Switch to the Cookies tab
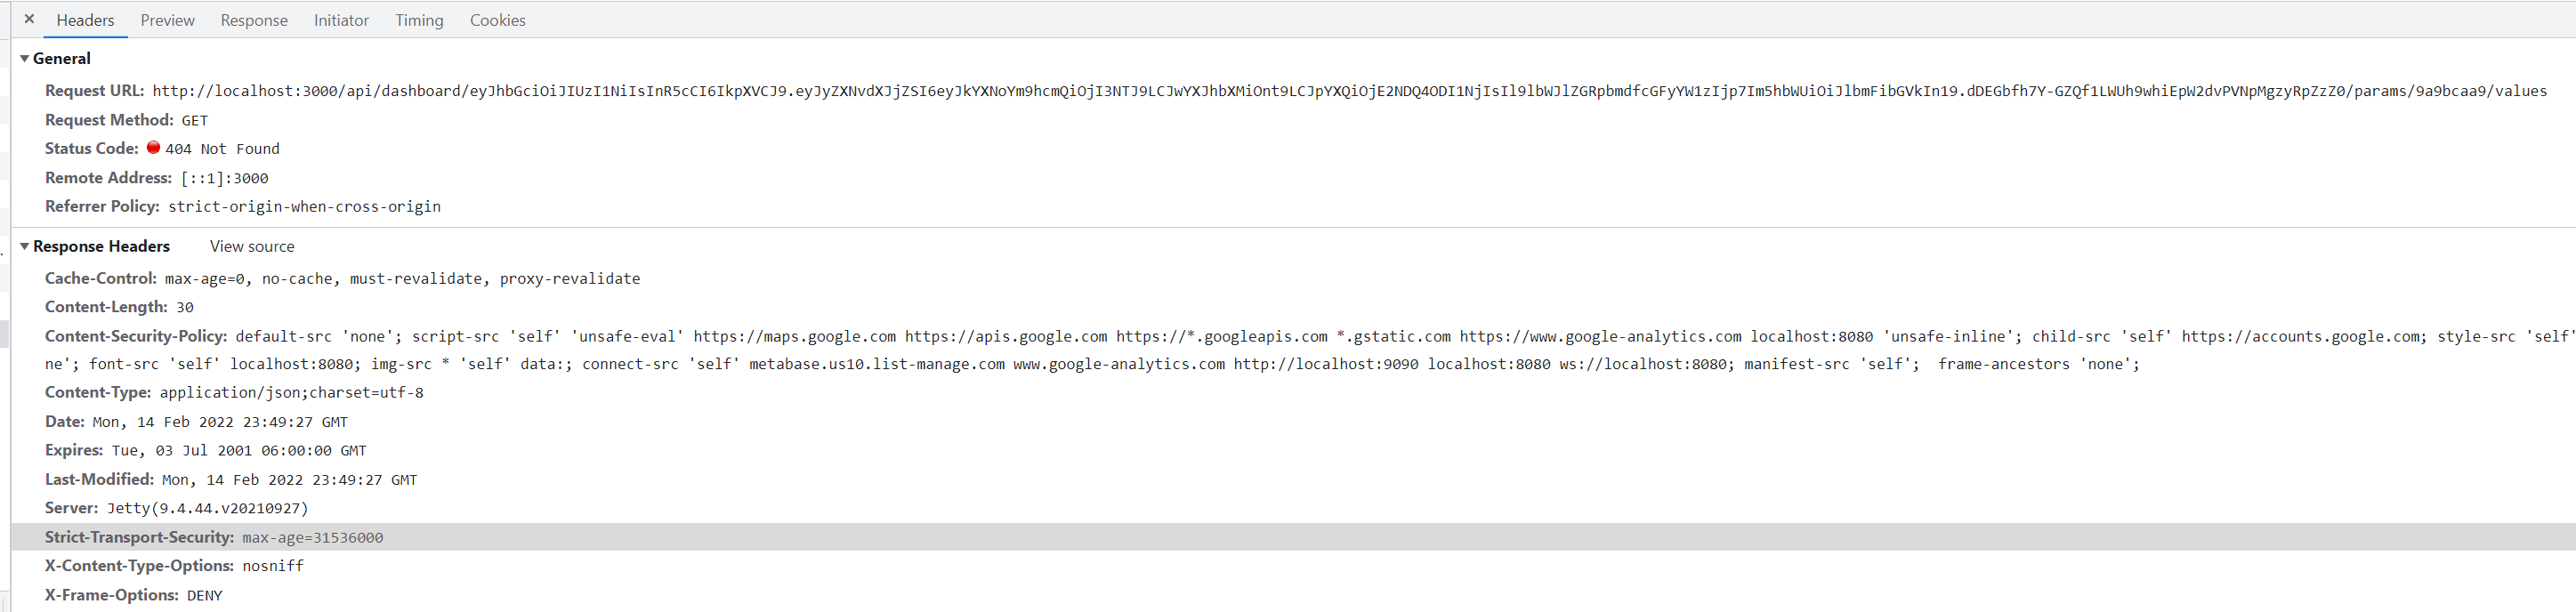This screenshot has height=612, width=2576. click(x=497, y=20)
